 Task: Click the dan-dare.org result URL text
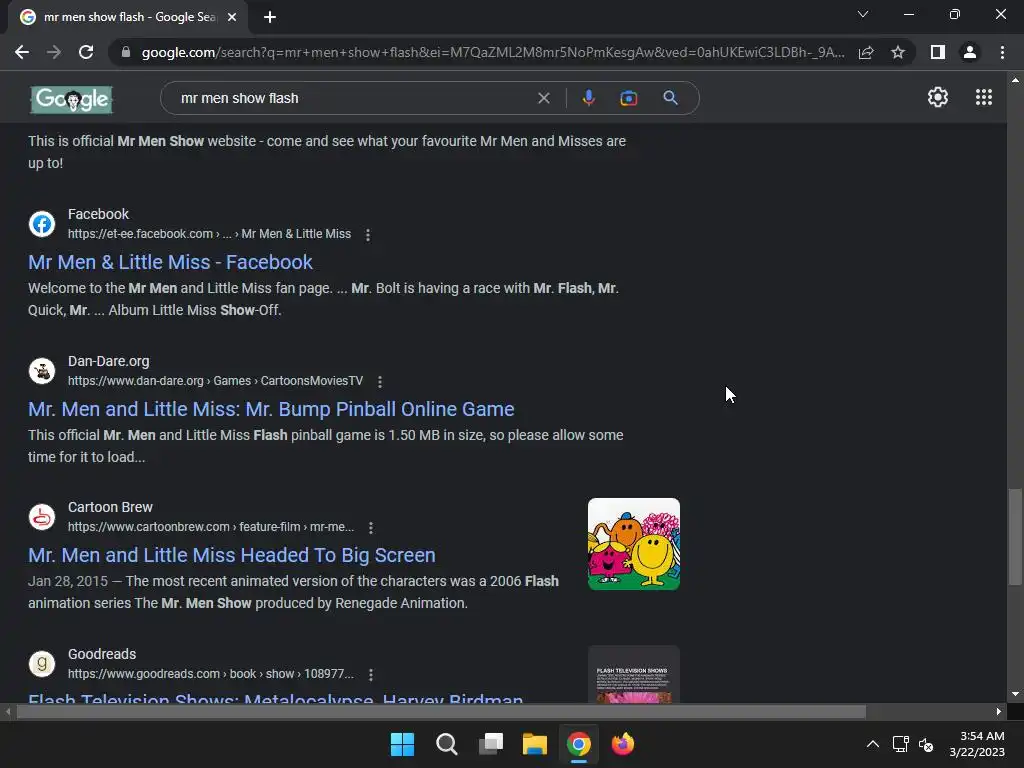pyautogui.click(x=216, y=381)
